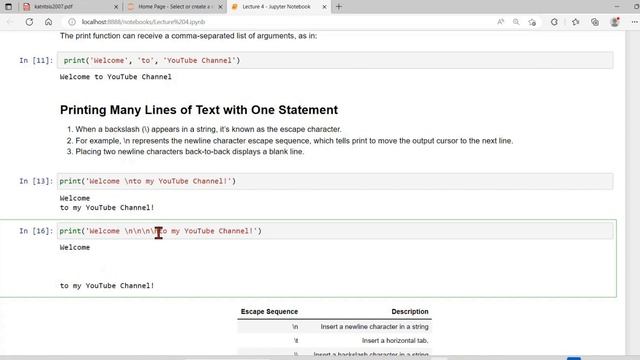Close the katritsis2007.pdf tab
Screen dimensions: 640x360
(x=116, y=7)
